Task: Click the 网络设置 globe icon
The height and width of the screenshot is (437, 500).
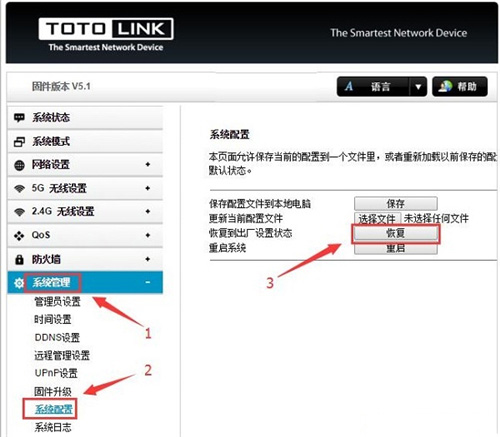Action: [19, 165]
